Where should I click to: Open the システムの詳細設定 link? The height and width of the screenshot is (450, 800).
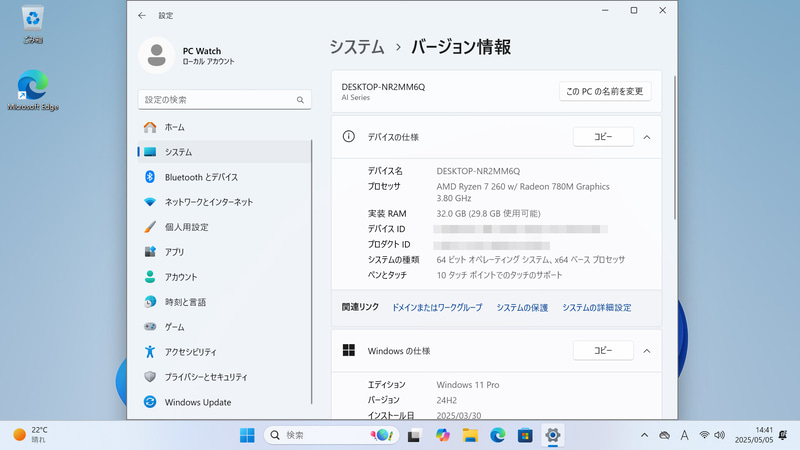point(596,308)
